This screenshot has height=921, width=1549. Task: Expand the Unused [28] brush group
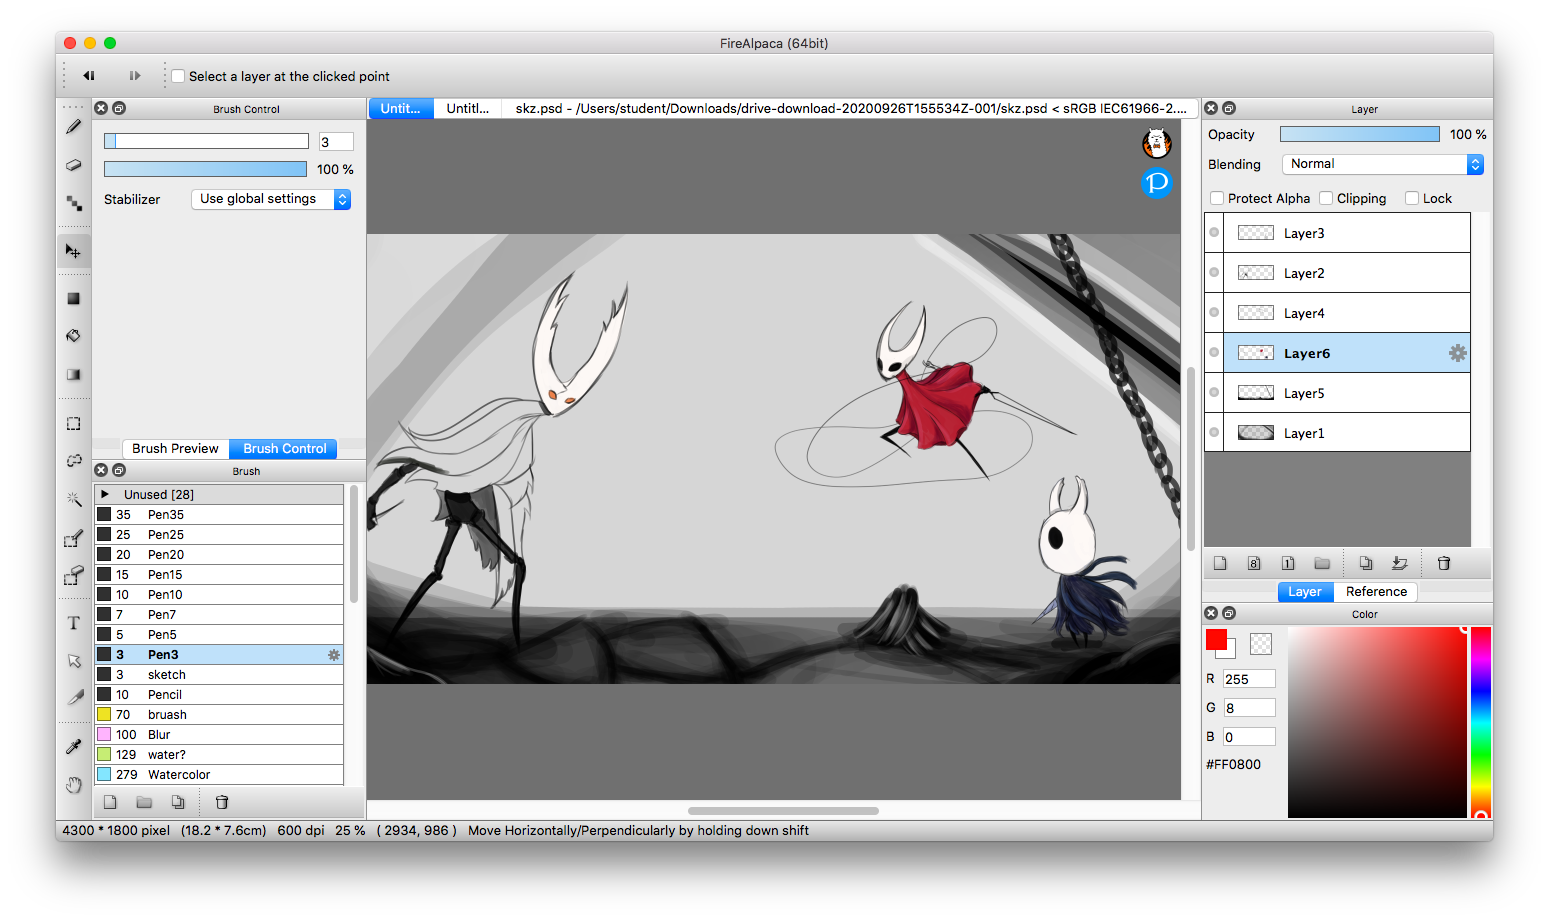pyautogui.click(x=105, y=494)
